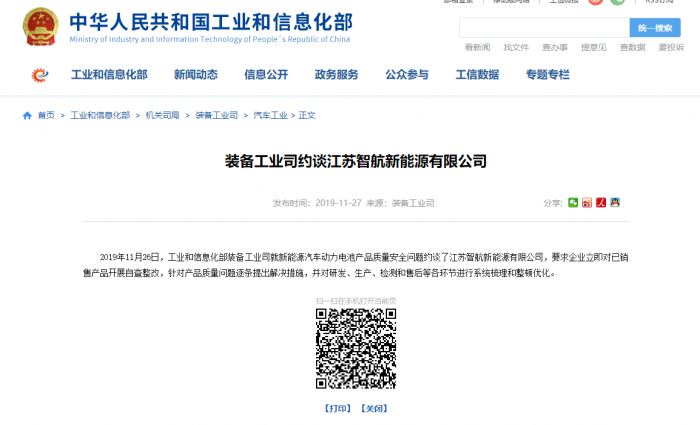Click the English ministry name under the title
700x425 pixels.
point(210,39)
